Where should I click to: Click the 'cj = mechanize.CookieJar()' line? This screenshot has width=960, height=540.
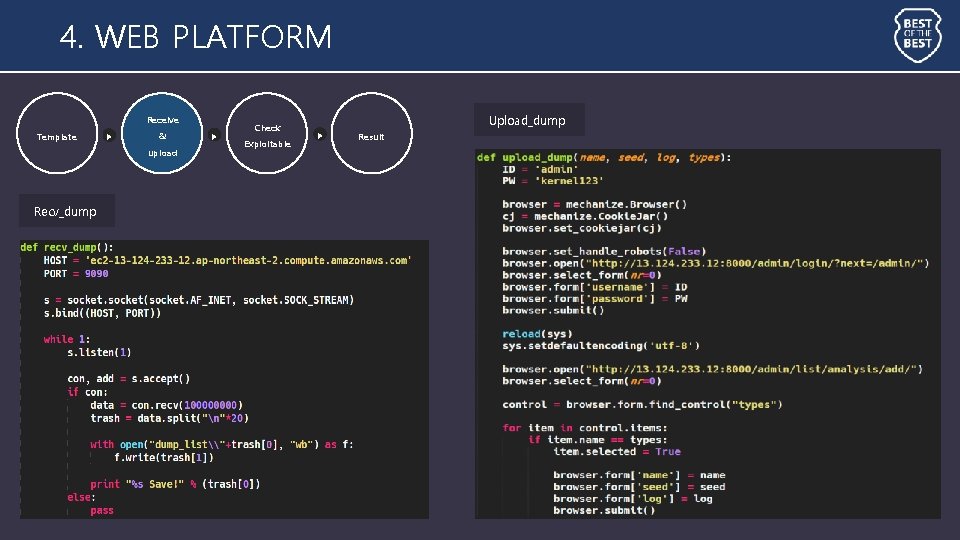pyautogui.click(x=585, y=216)
